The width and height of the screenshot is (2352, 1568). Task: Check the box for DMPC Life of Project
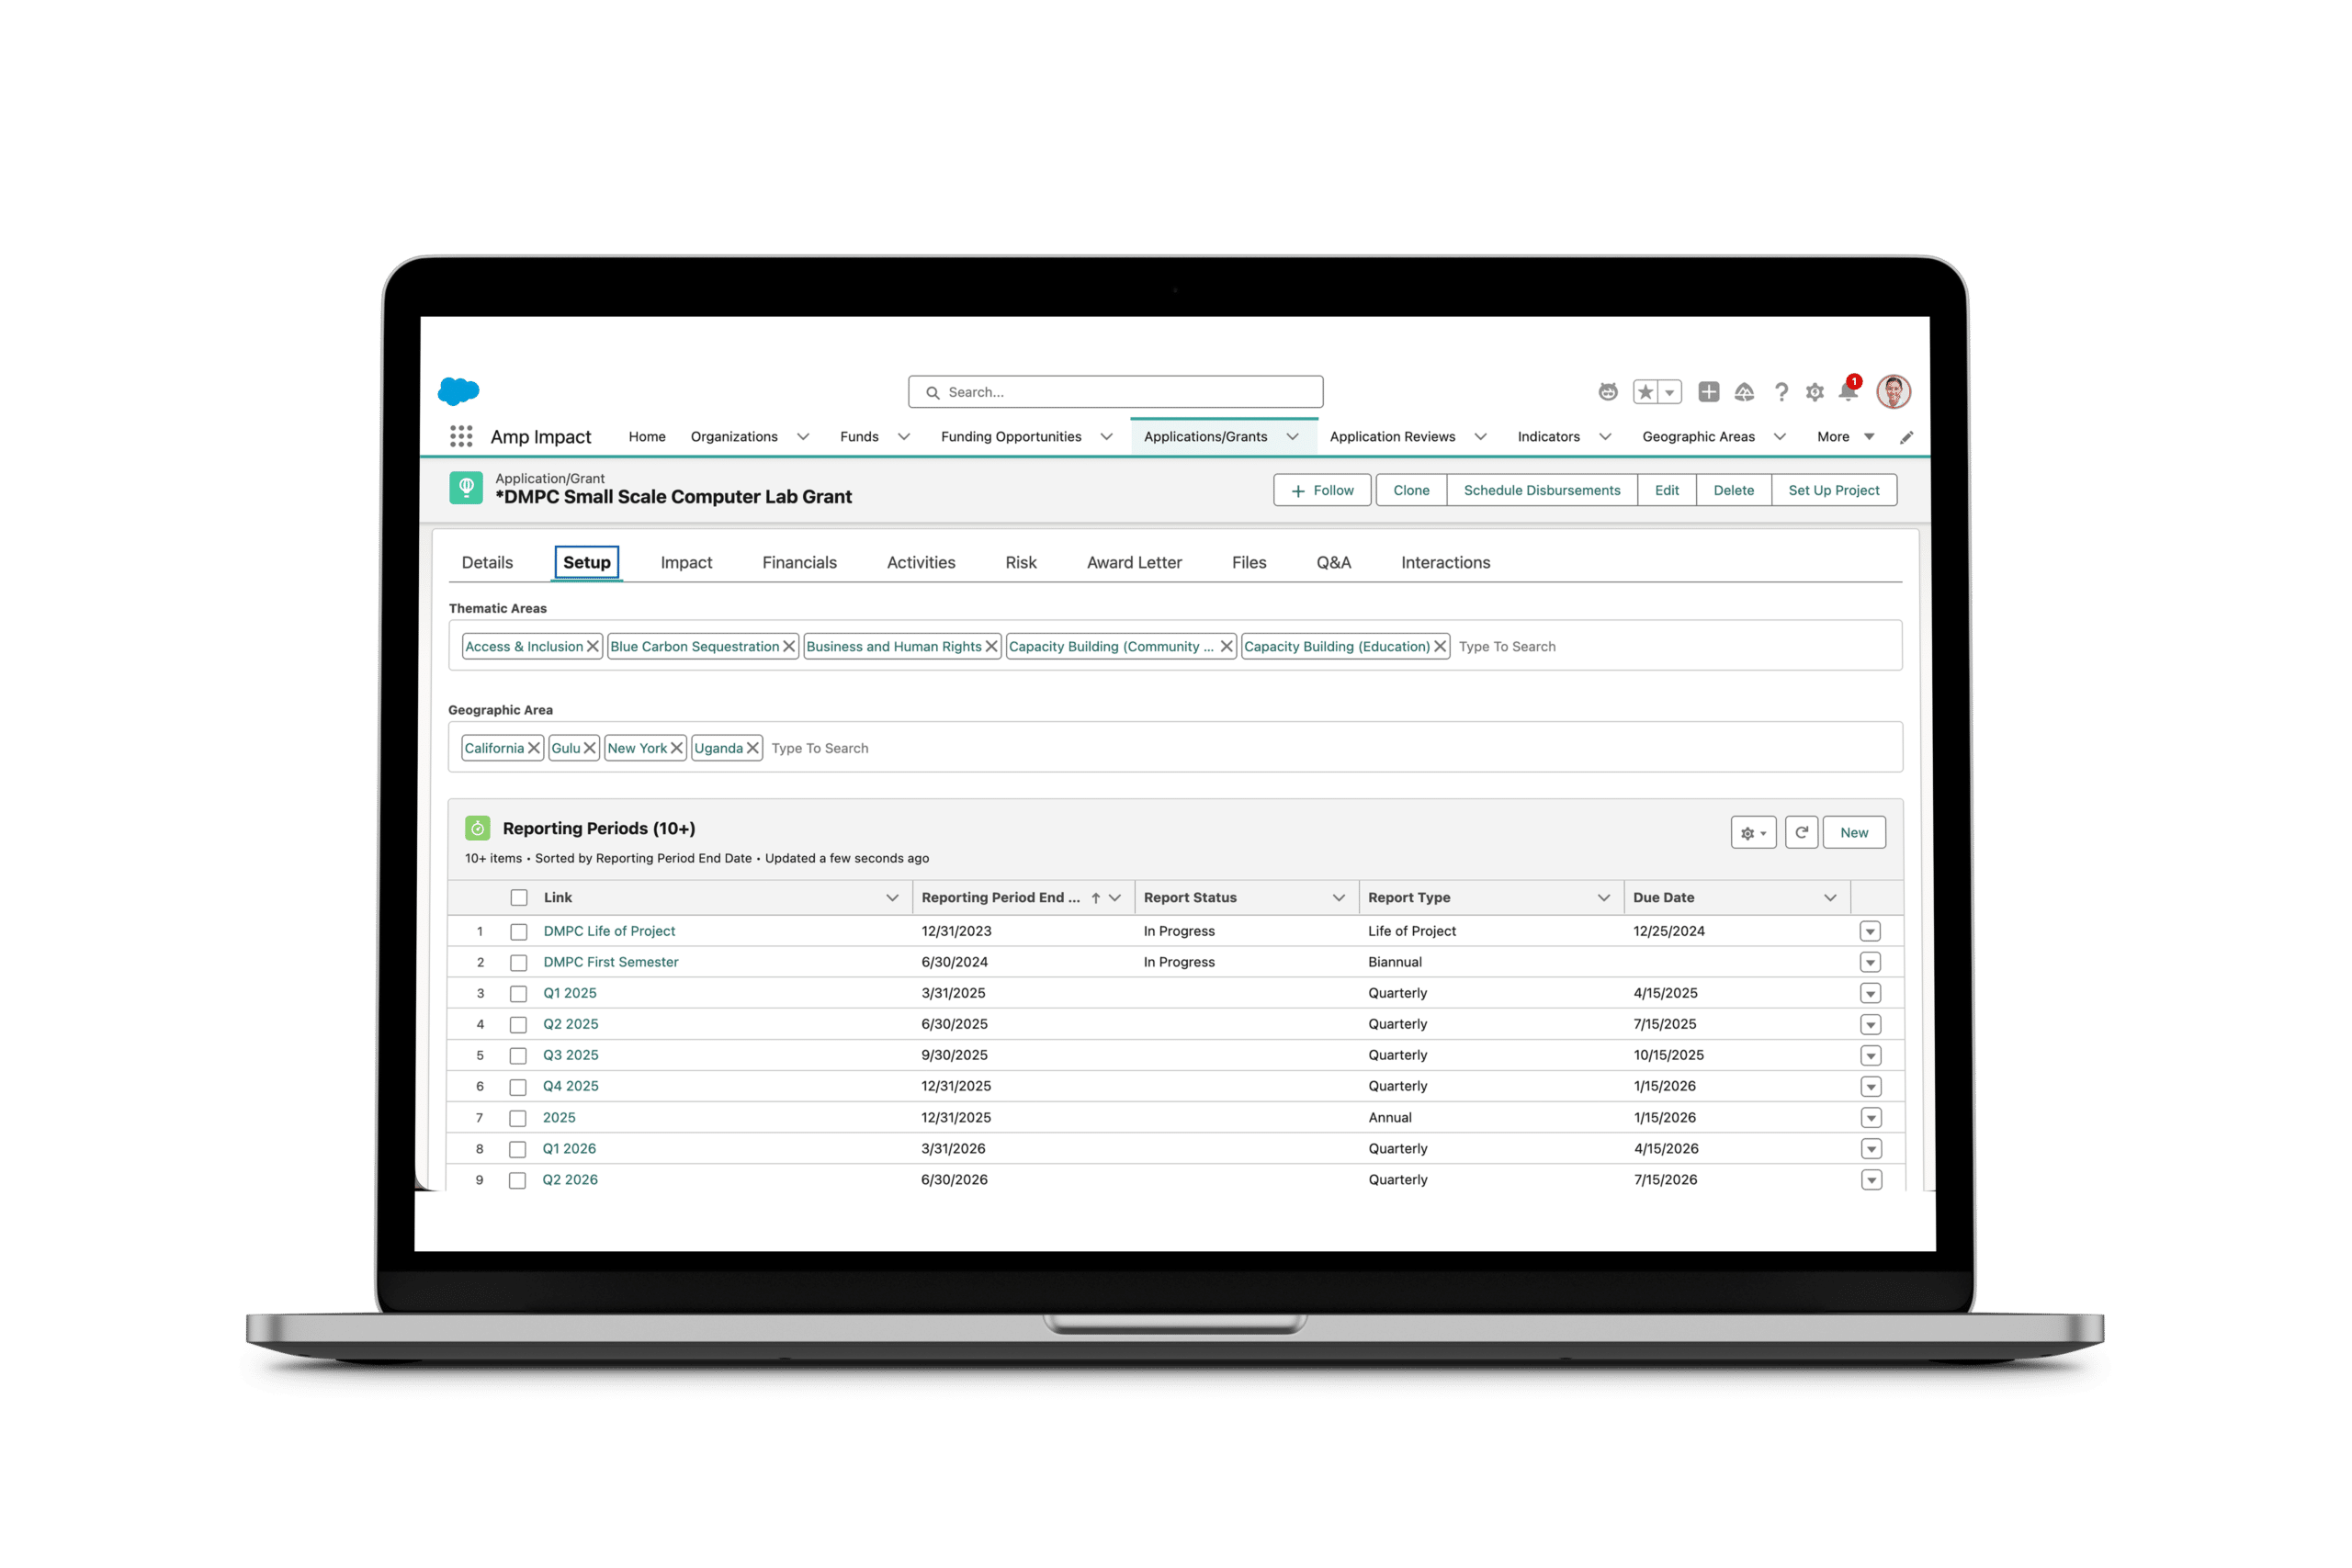point(519,931)
